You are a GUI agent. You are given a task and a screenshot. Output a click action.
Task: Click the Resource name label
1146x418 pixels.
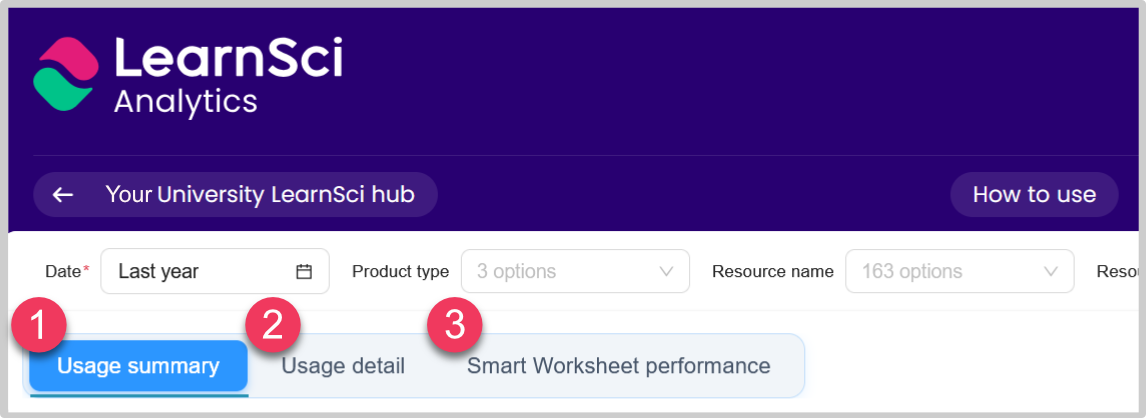click(x=772, y=271)
